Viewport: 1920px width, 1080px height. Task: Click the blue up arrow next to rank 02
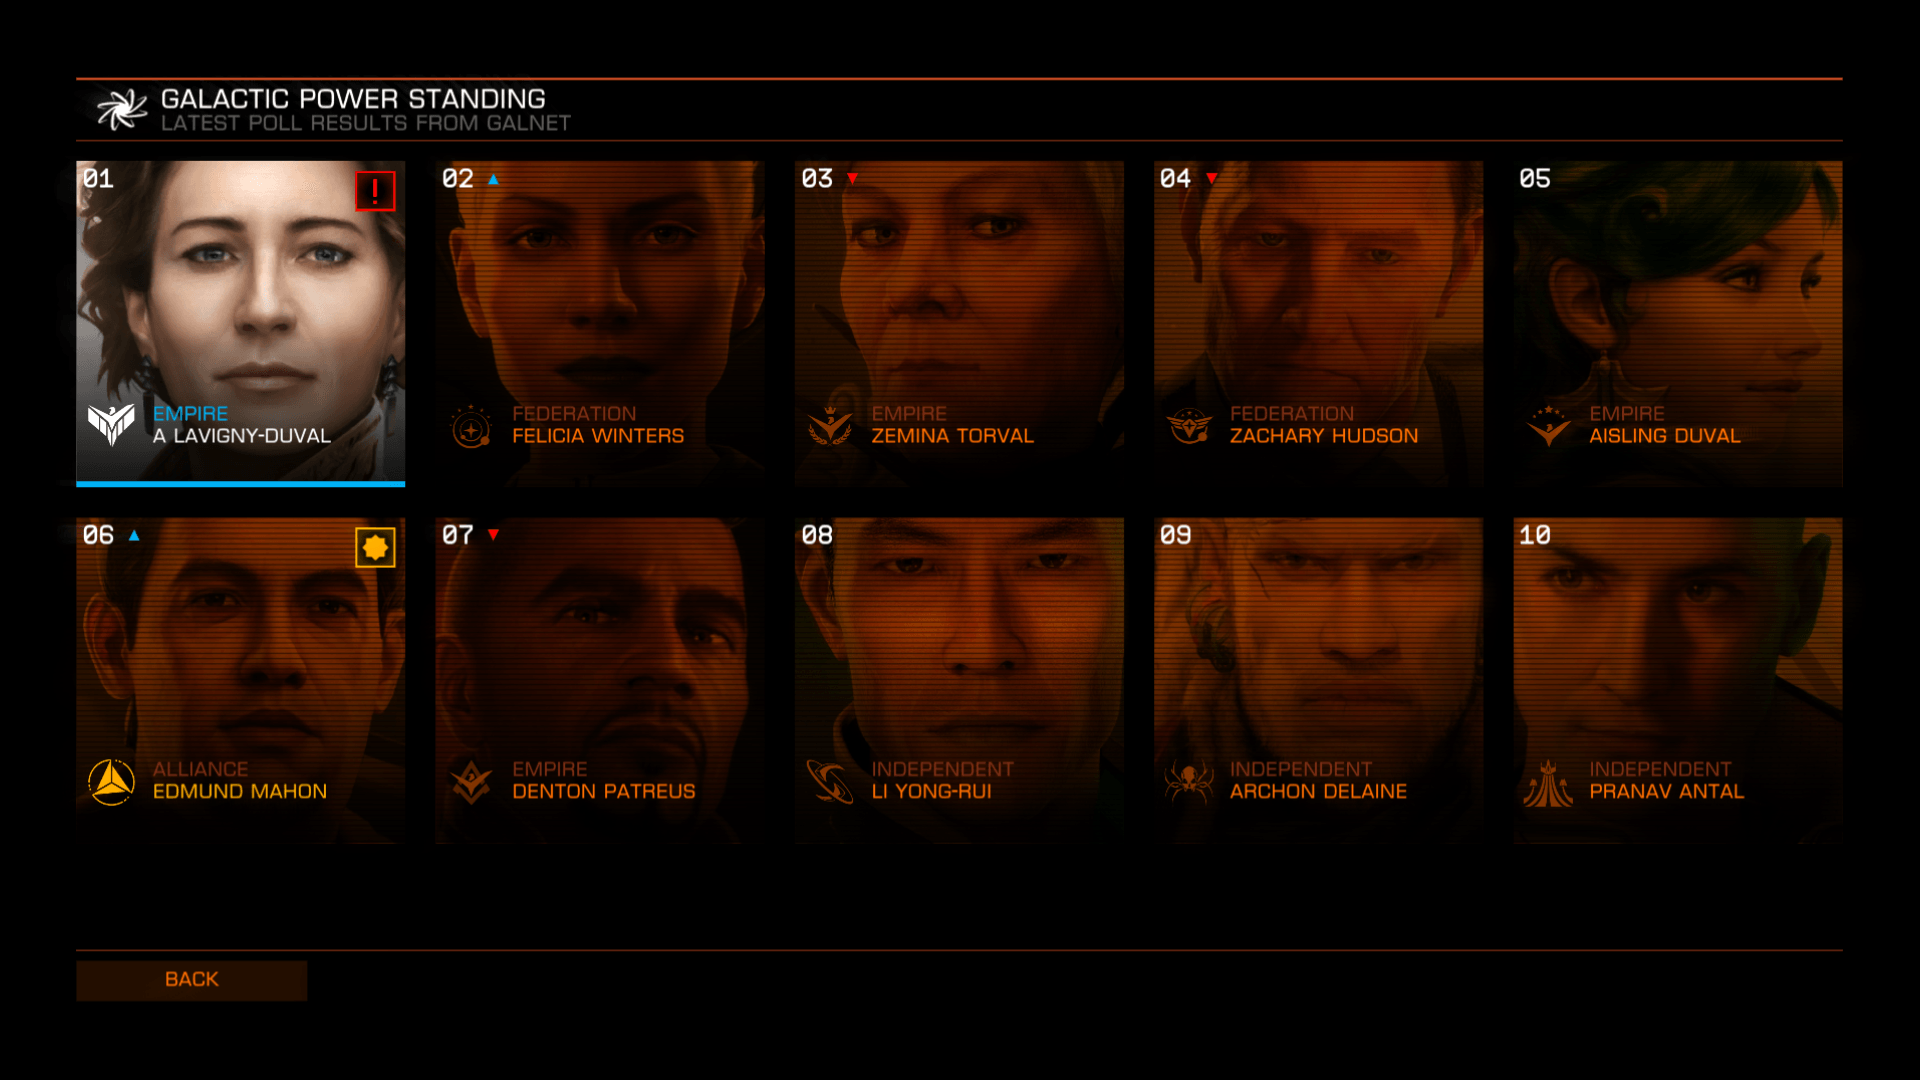(x=493, y=179)
